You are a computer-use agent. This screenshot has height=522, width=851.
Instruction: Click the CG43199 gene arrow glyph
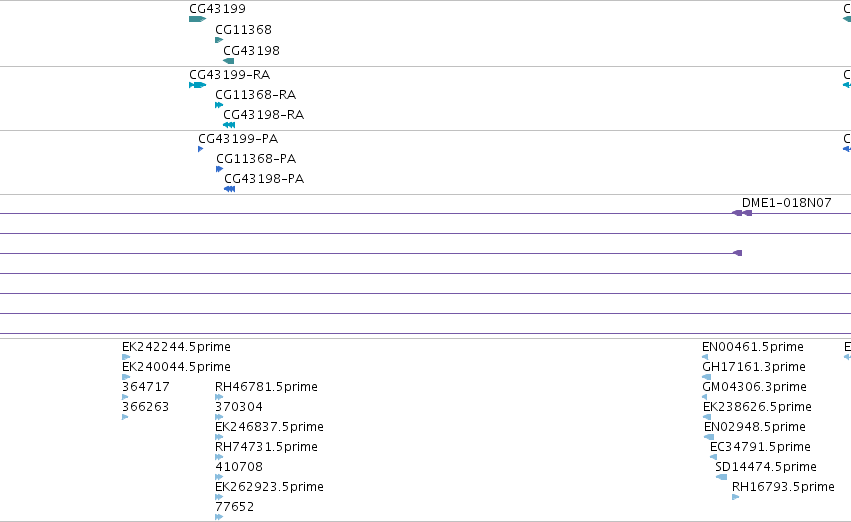tap(198, 19)
